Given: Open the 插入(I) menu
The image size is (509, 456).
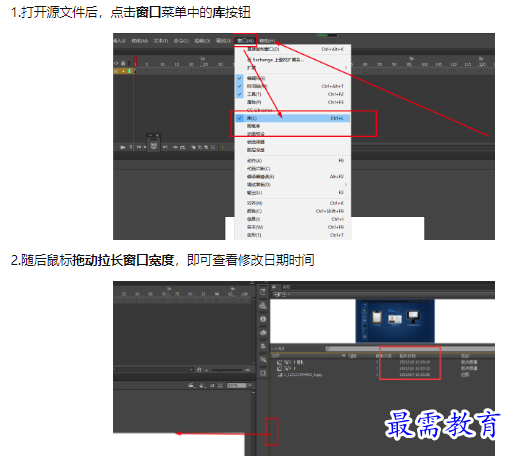Looking at the screenshot, I should tap(119, 41).
